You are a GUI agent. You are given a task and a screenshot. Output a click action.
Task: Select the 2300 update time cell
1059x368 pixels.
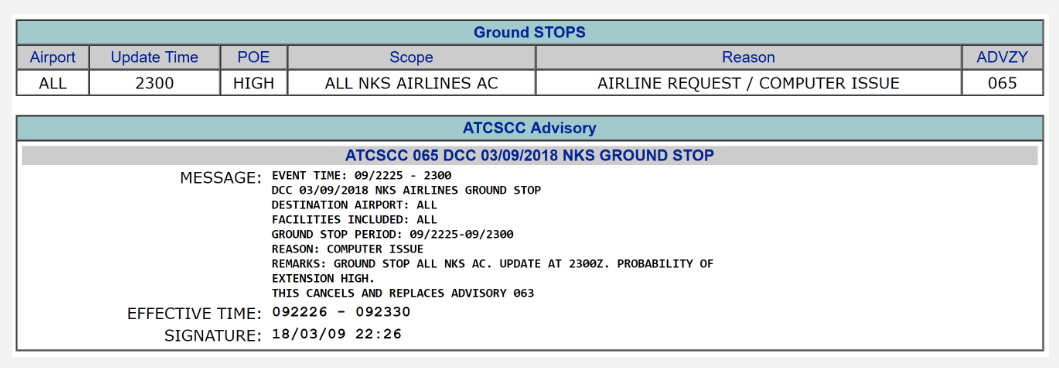coord(154,84)
